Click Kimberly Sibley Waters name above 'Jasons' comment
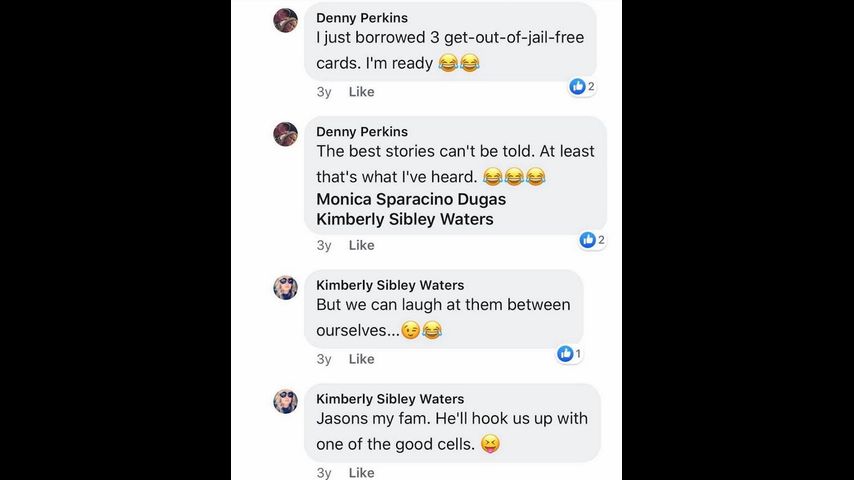The width and height of the screenshot is (854, 480). 390,399
